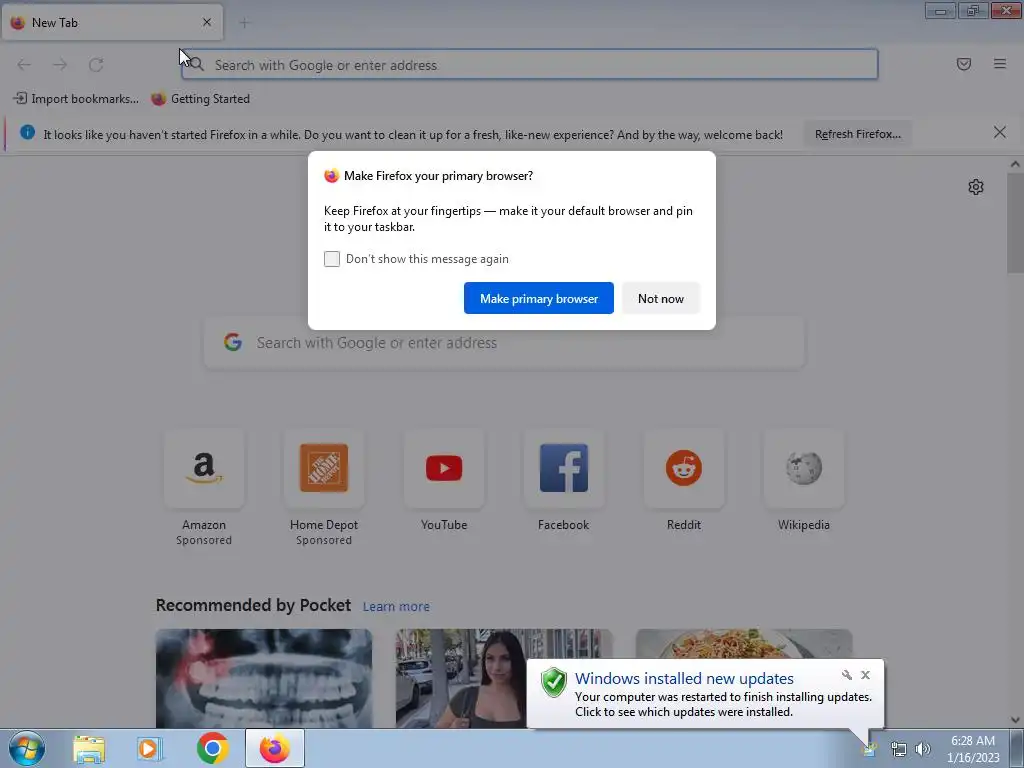The width and height of the screenshot is (1024, 768).
Task: Click the wrench icon in updates balloon
Action: point(847,675)
